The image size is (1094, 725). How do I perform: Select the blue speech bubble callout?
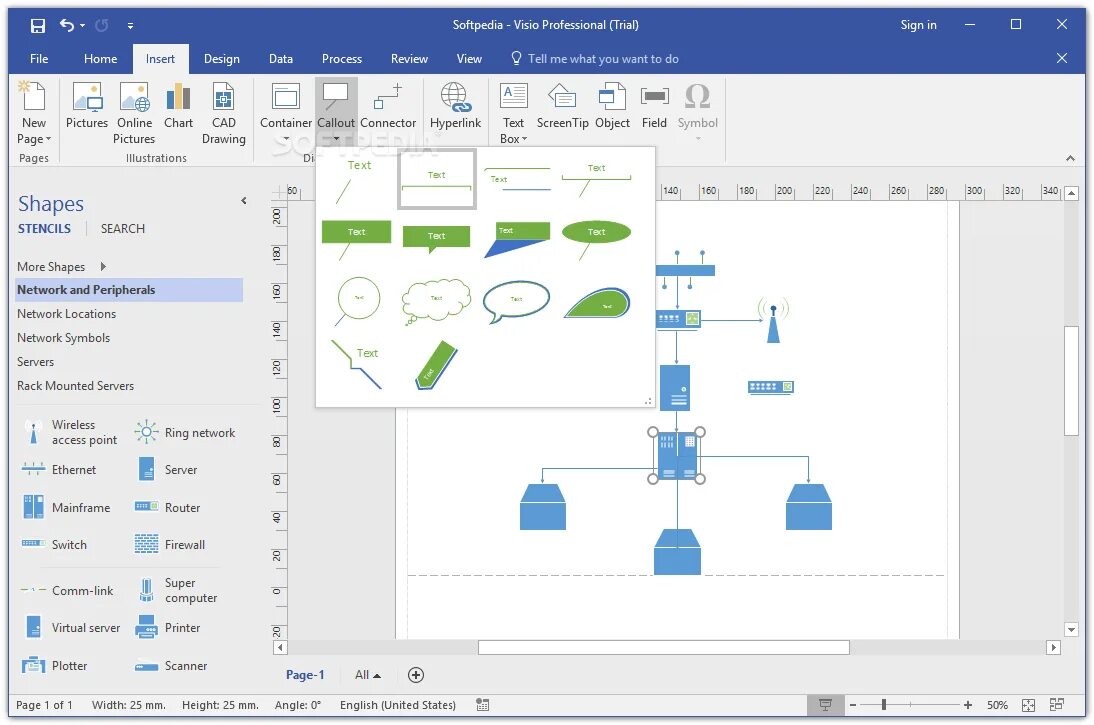pos(516,301)
